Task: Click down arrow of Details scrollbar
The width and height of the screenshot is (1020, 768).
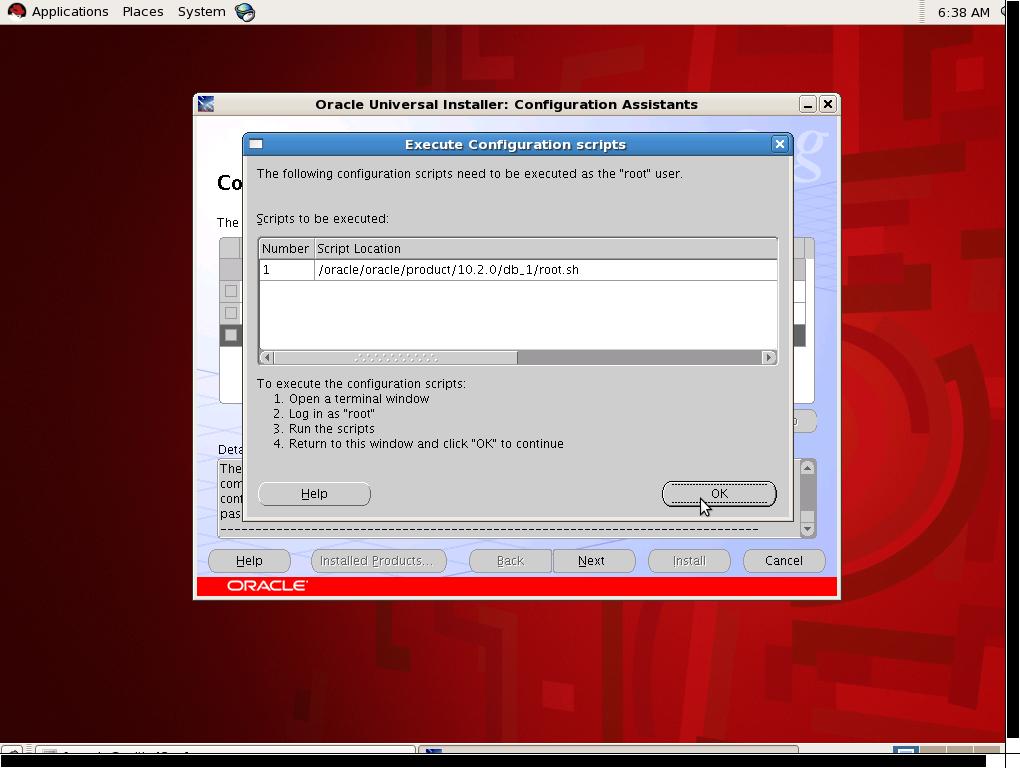Action: click(x=807, y=529)
